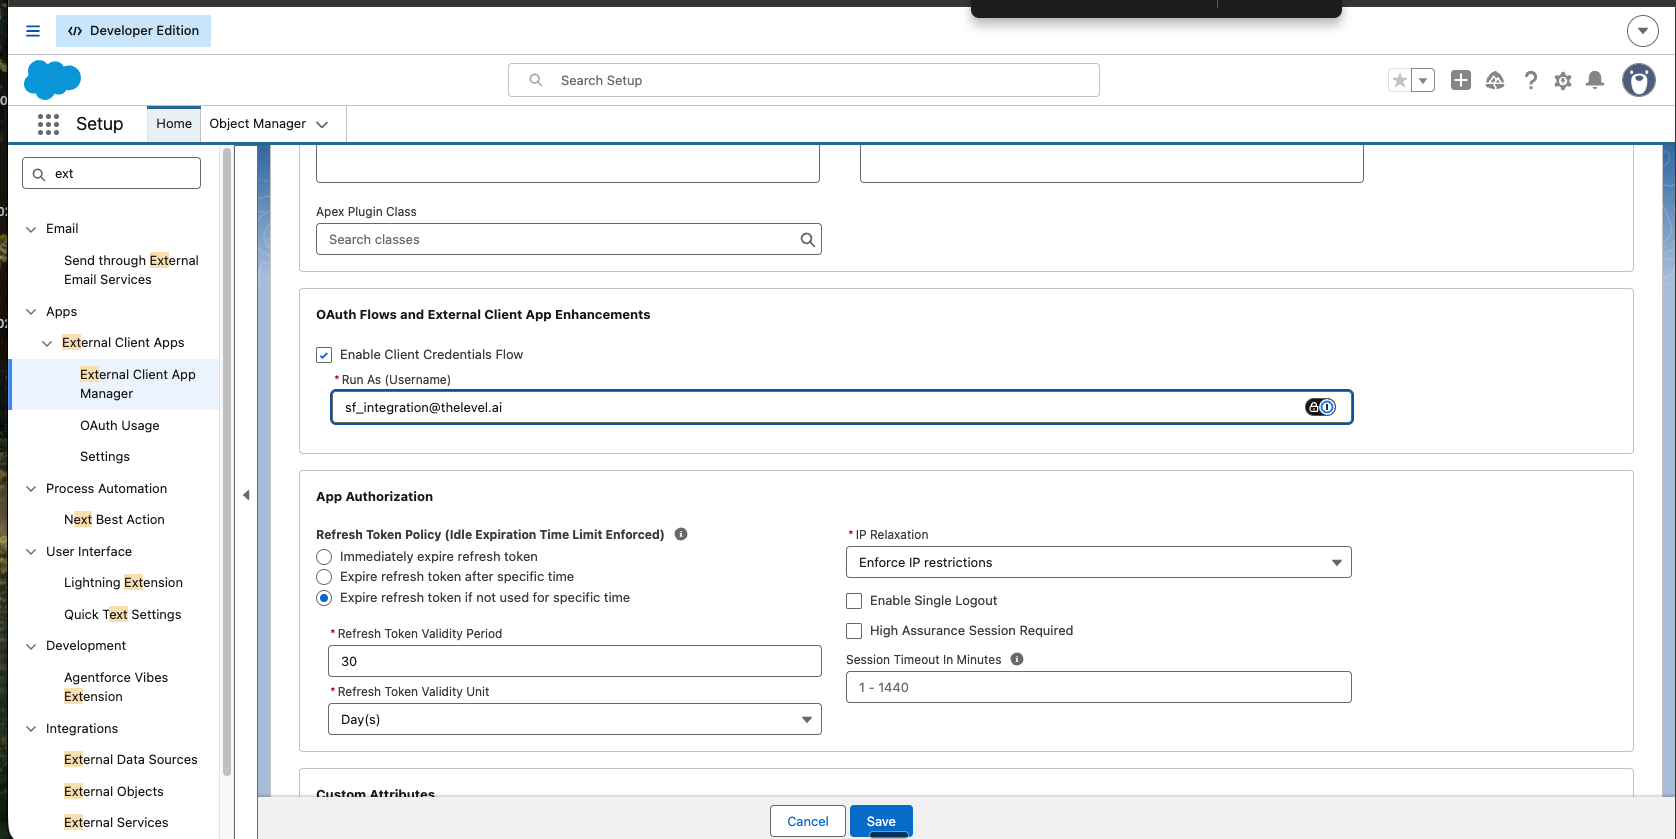The width and height of the screenshot is (1676, 839).
Task: Click the Session Timeout In Minutes input
Action: [x=1099, y=687]
